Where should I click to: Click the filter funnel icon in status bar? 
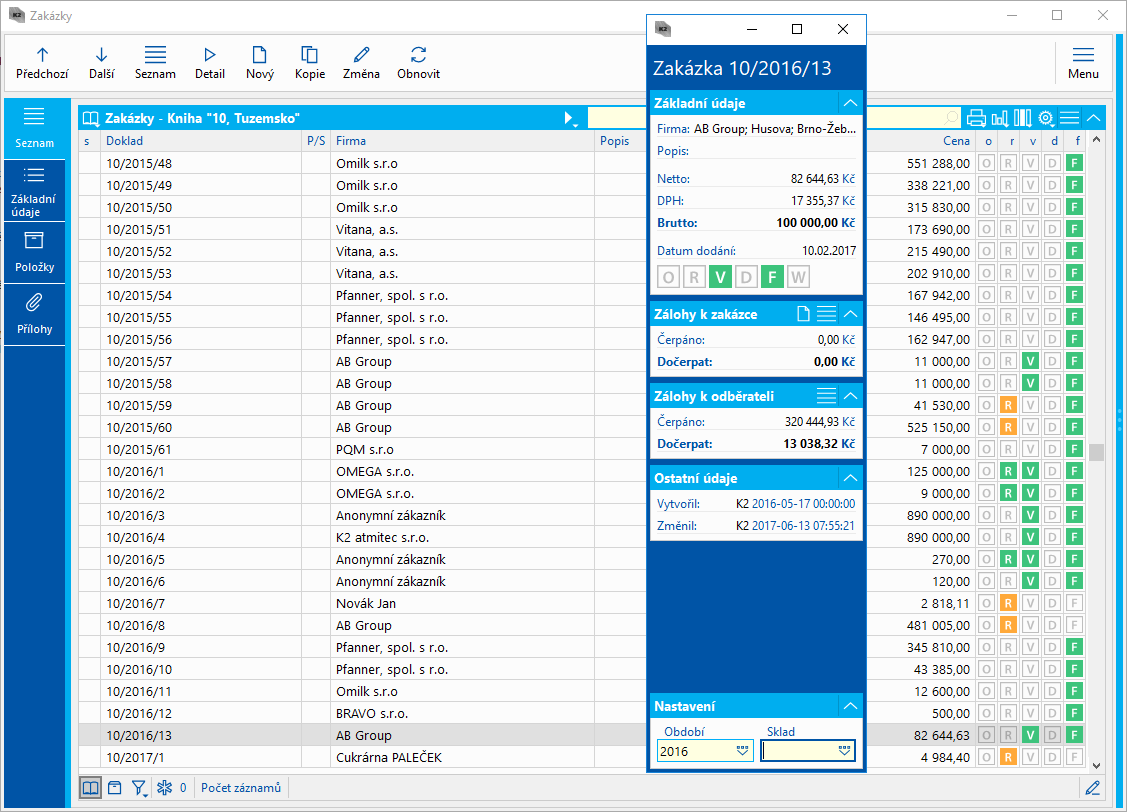140,788
